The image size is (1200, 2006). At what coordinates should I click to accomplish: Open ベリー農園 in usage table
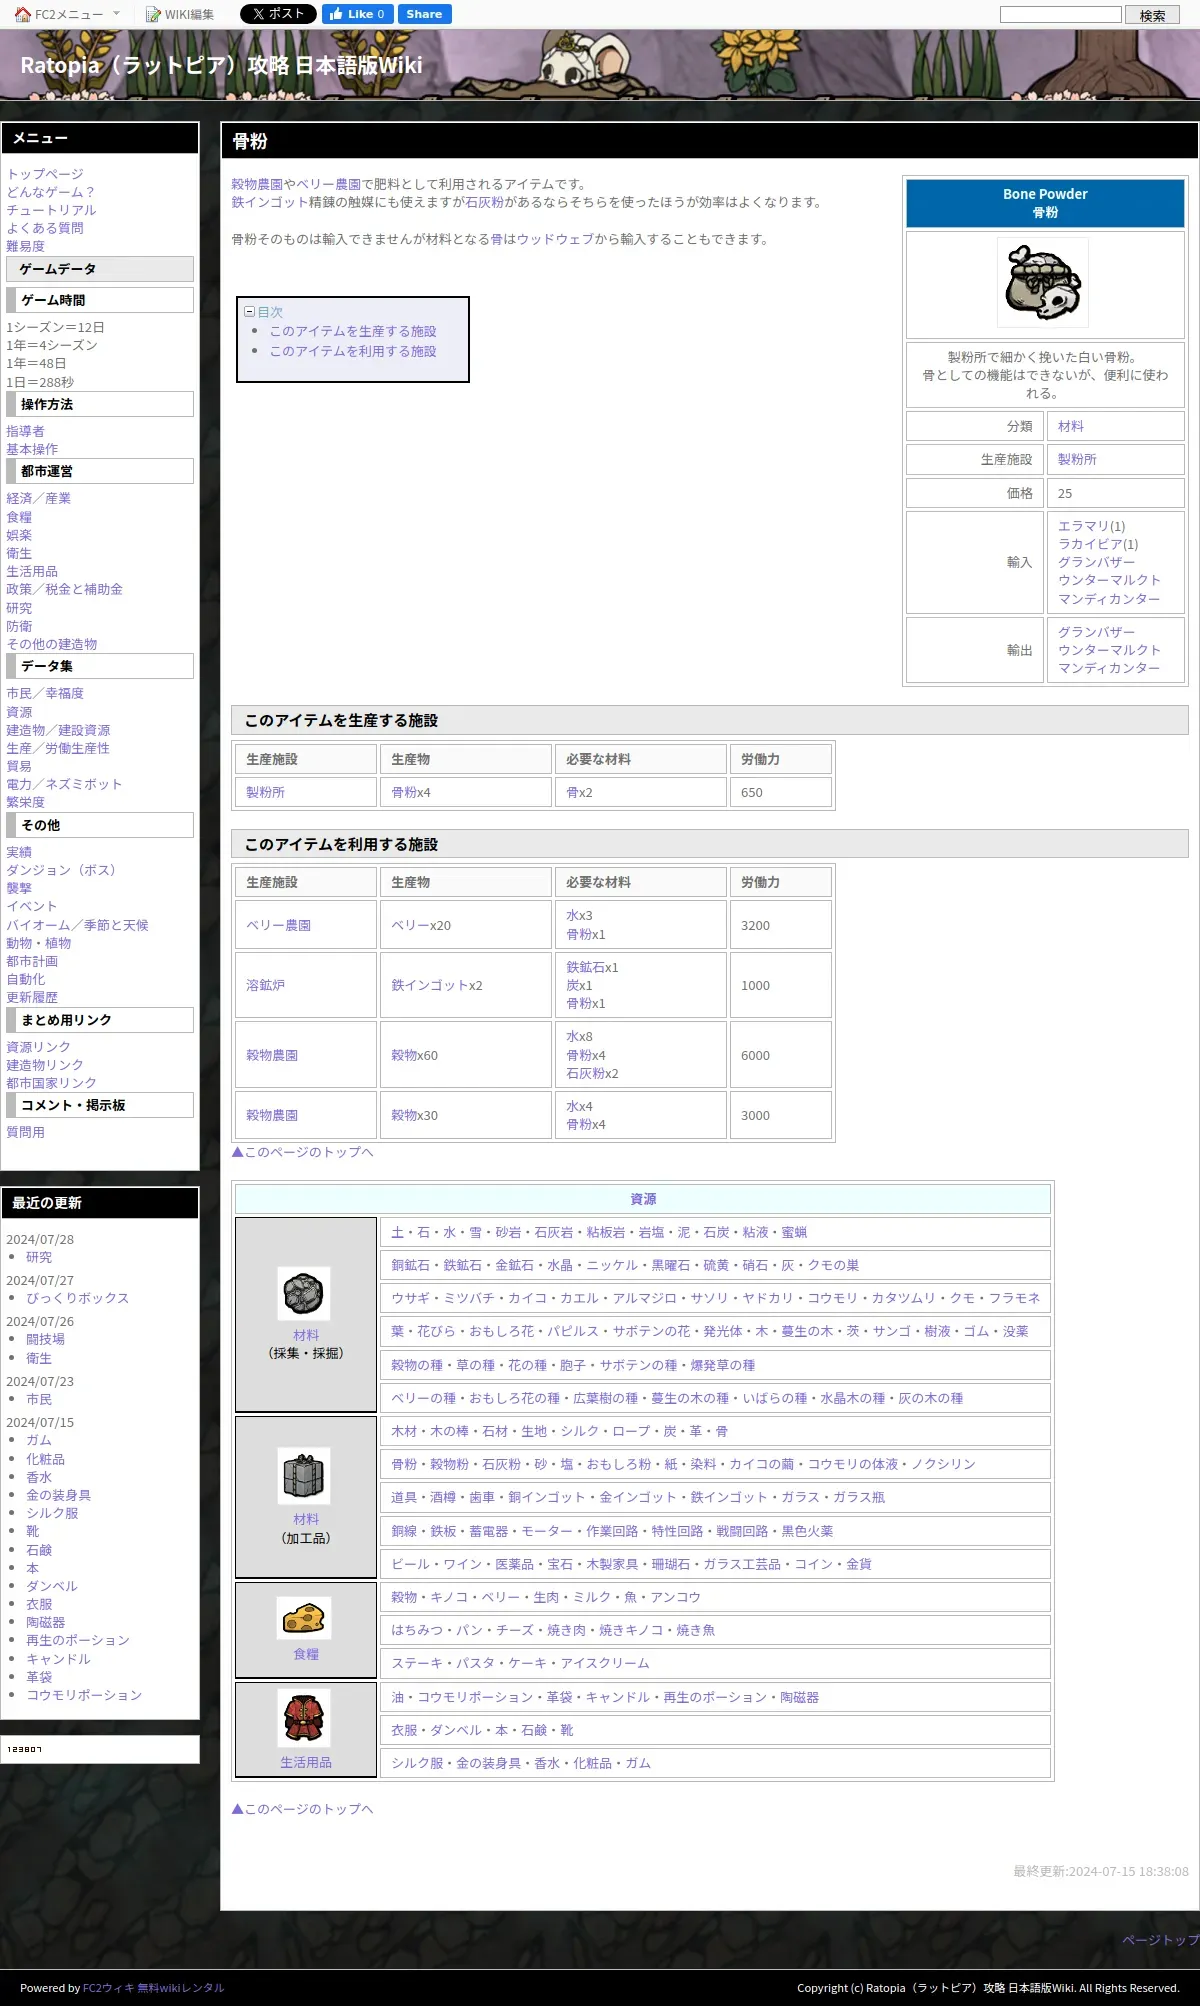click(278, 925)
